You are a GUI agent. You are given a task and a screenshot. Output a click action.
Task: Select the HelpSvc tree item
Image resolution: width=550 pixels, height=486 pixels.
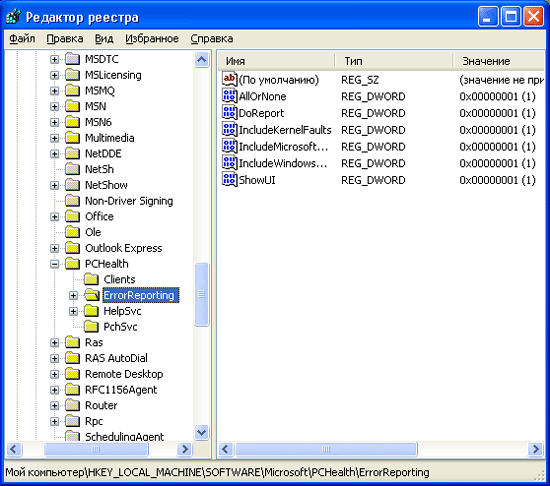(122, 311)
